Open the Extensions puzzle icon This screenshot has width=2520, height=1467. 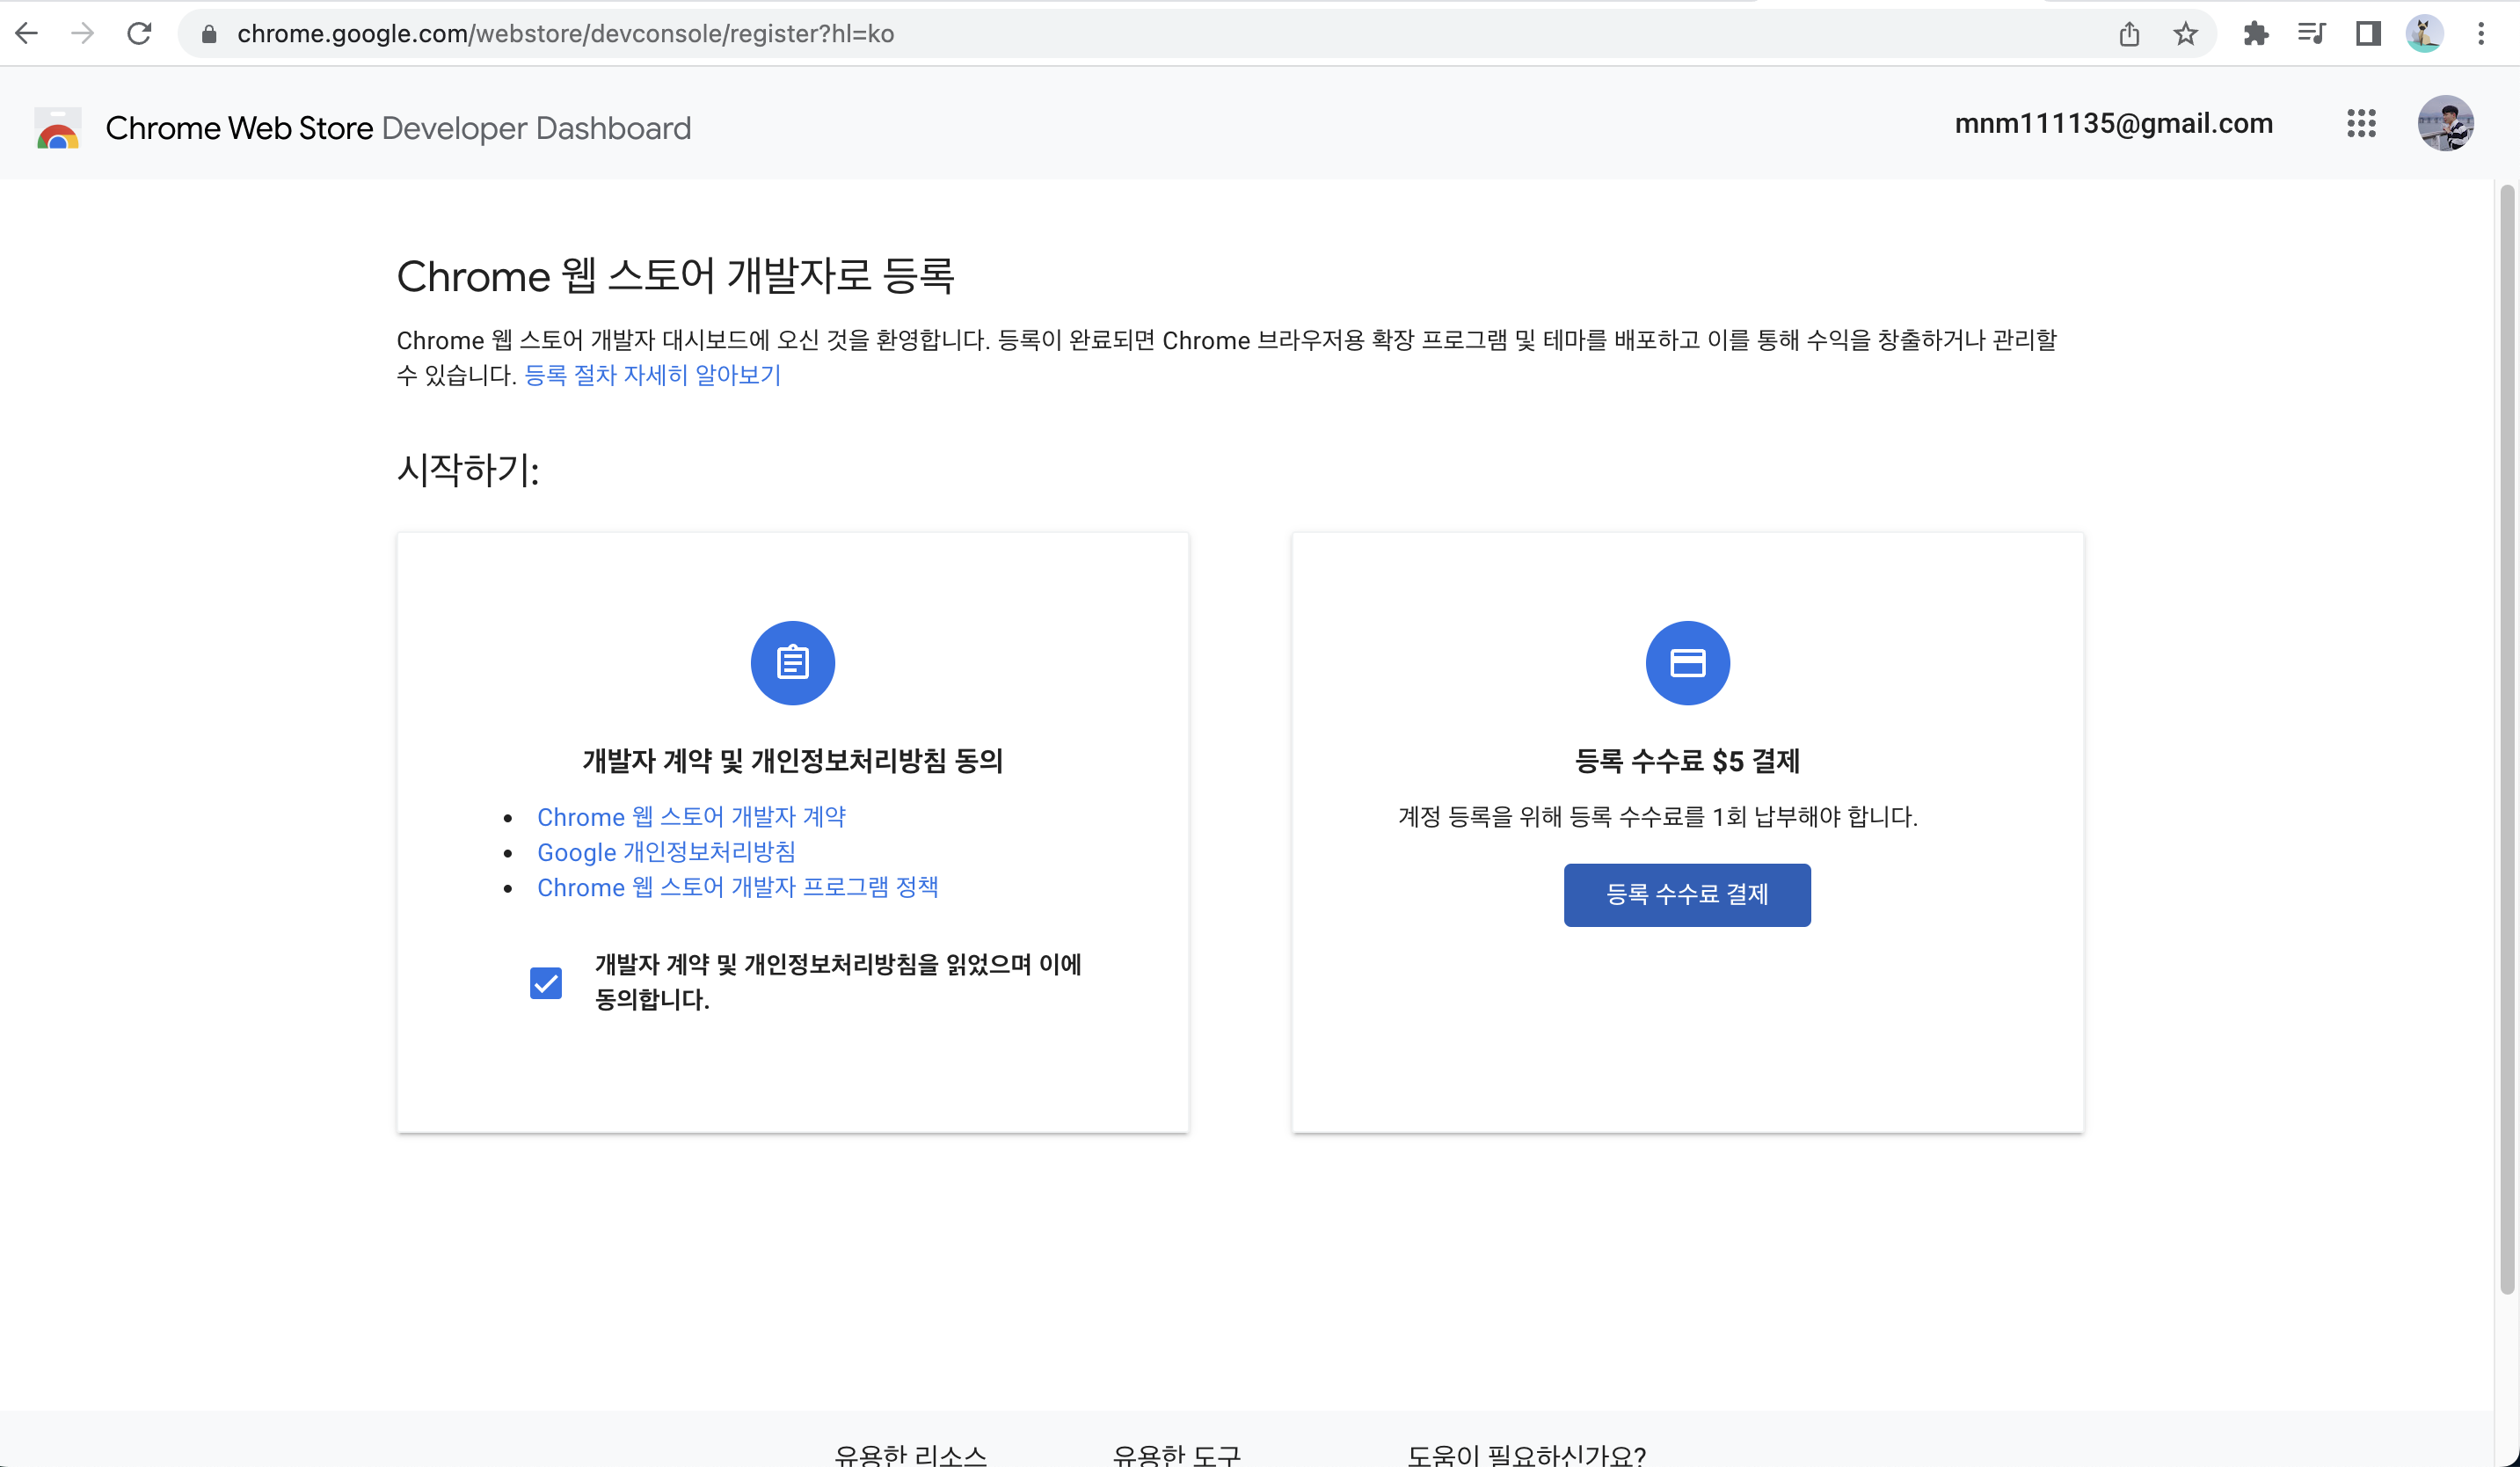click(x=2256, y=34)
